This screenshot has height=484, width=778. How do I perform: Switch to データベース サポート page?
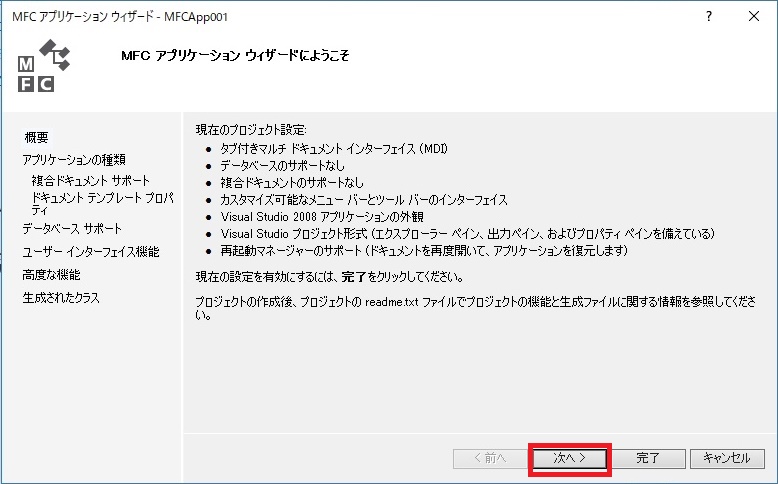(x=72, y=228)
